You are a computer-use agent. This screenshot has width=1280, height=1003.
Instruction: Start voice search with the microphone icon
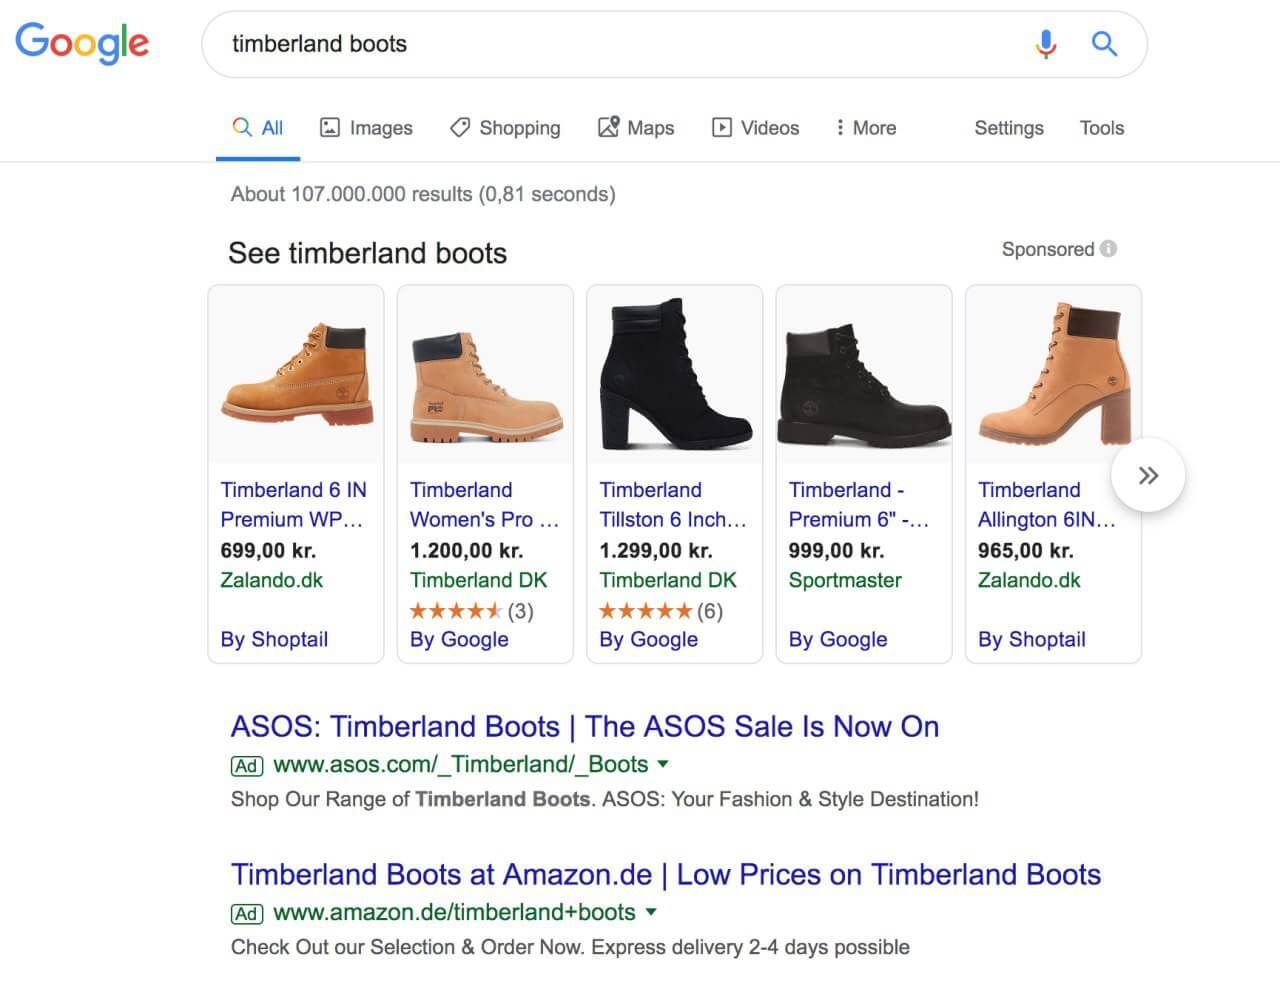[x=1046, y=44]
